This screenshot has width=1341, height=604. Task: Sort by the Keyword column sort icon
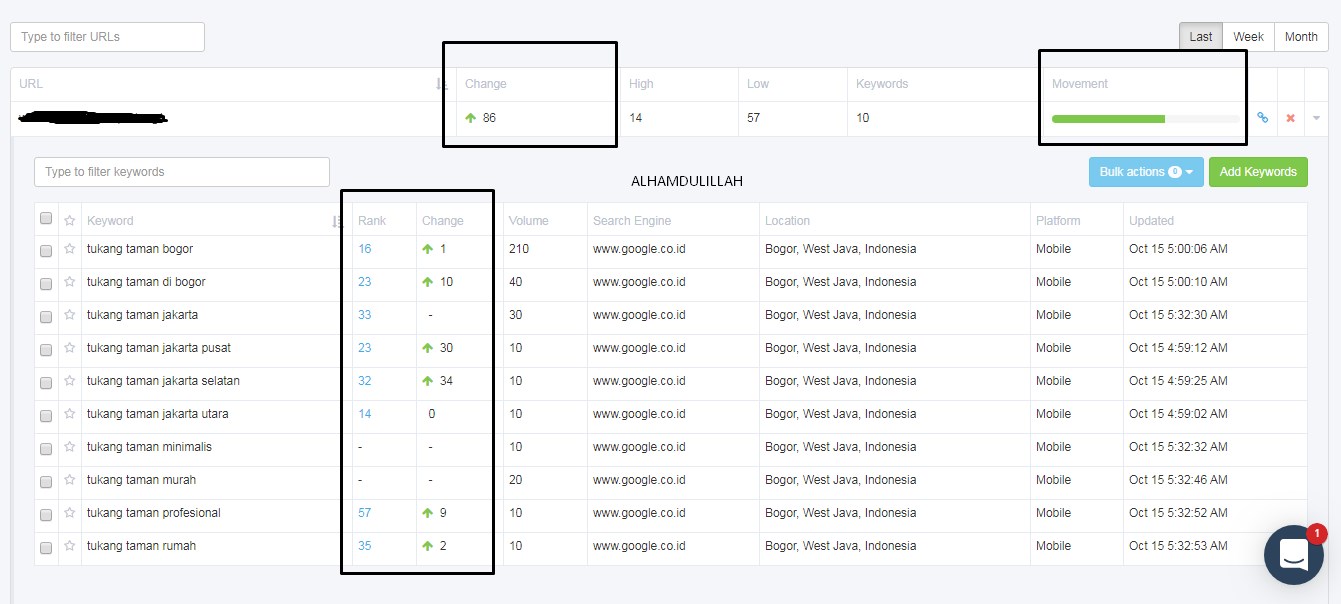(337, 221)
